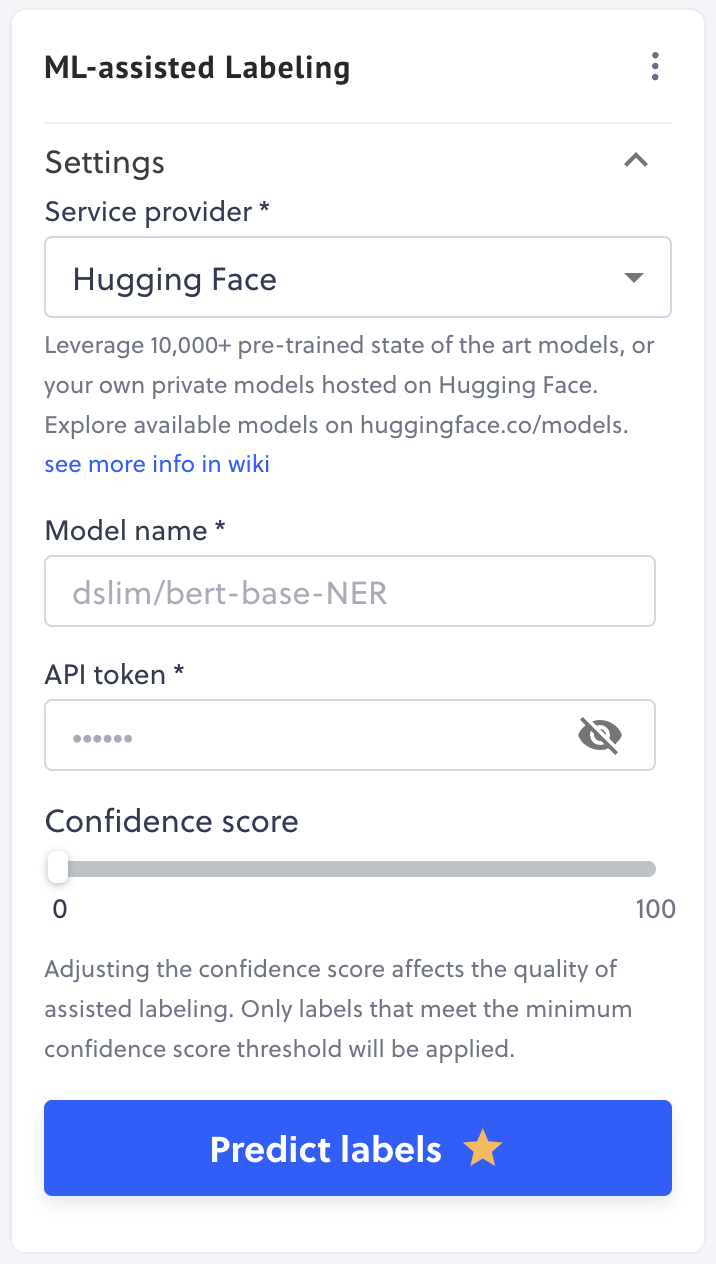Image resolution: width=716 pixels, height=1264 pixels.
Task: Focus the API token password field
Action: [310, 736]
